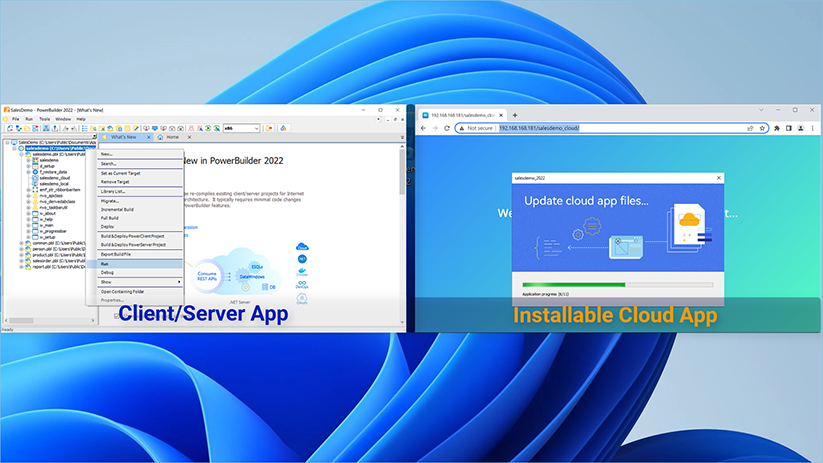Open the Tools menu
Image resolution: width=823 pixels, height=463 pixels.
tap(45, 119)
